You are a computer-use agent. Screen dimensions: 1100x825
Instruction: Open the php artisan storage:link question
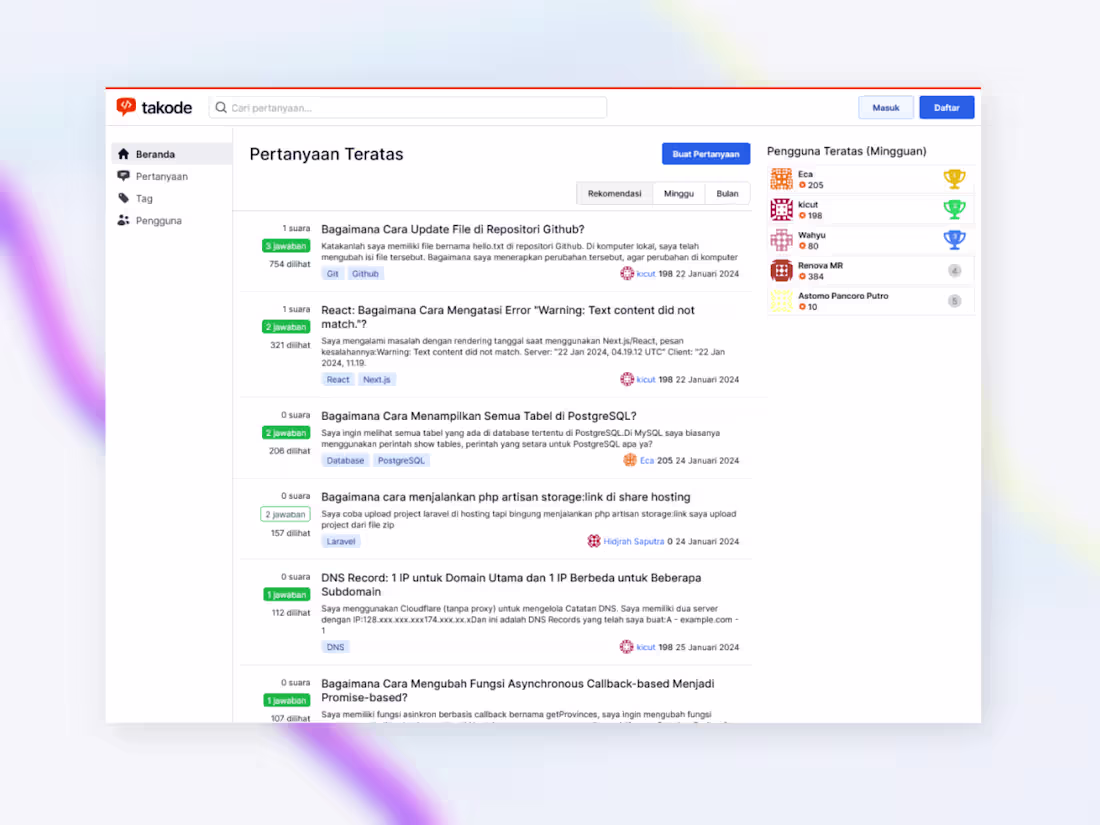pos(506,497)
